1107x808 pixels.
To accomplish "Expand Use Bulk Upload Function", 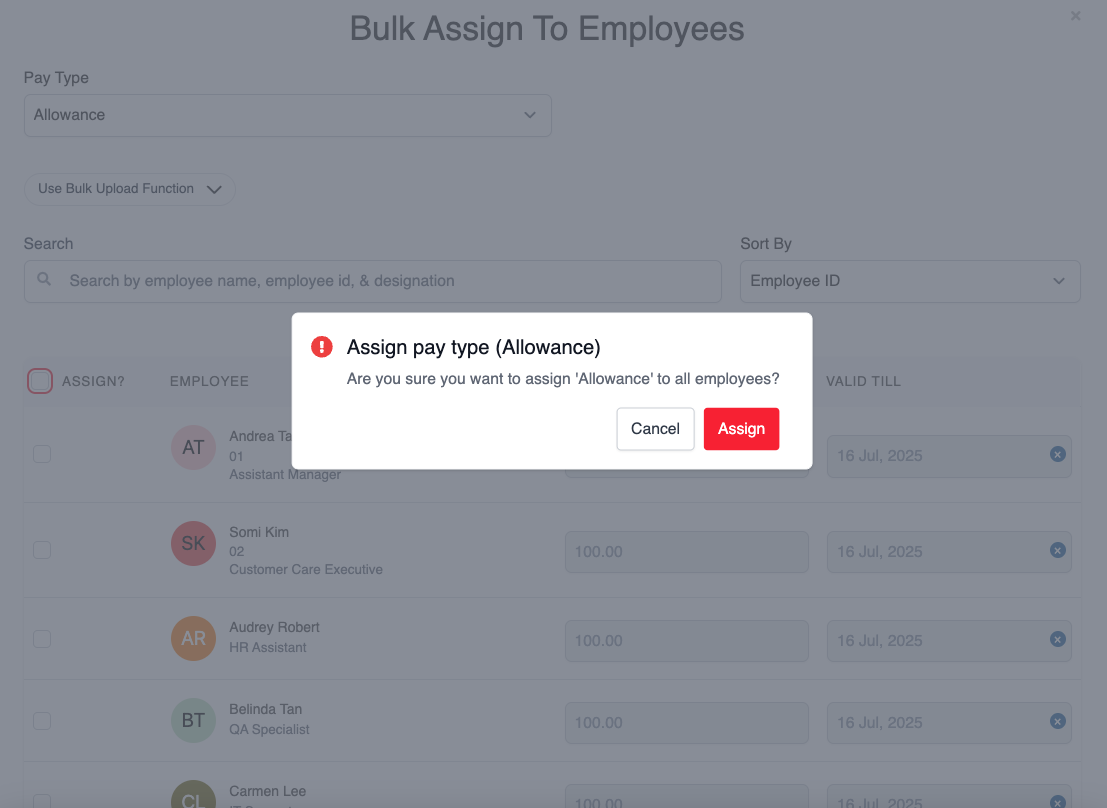I will (130, 189).
